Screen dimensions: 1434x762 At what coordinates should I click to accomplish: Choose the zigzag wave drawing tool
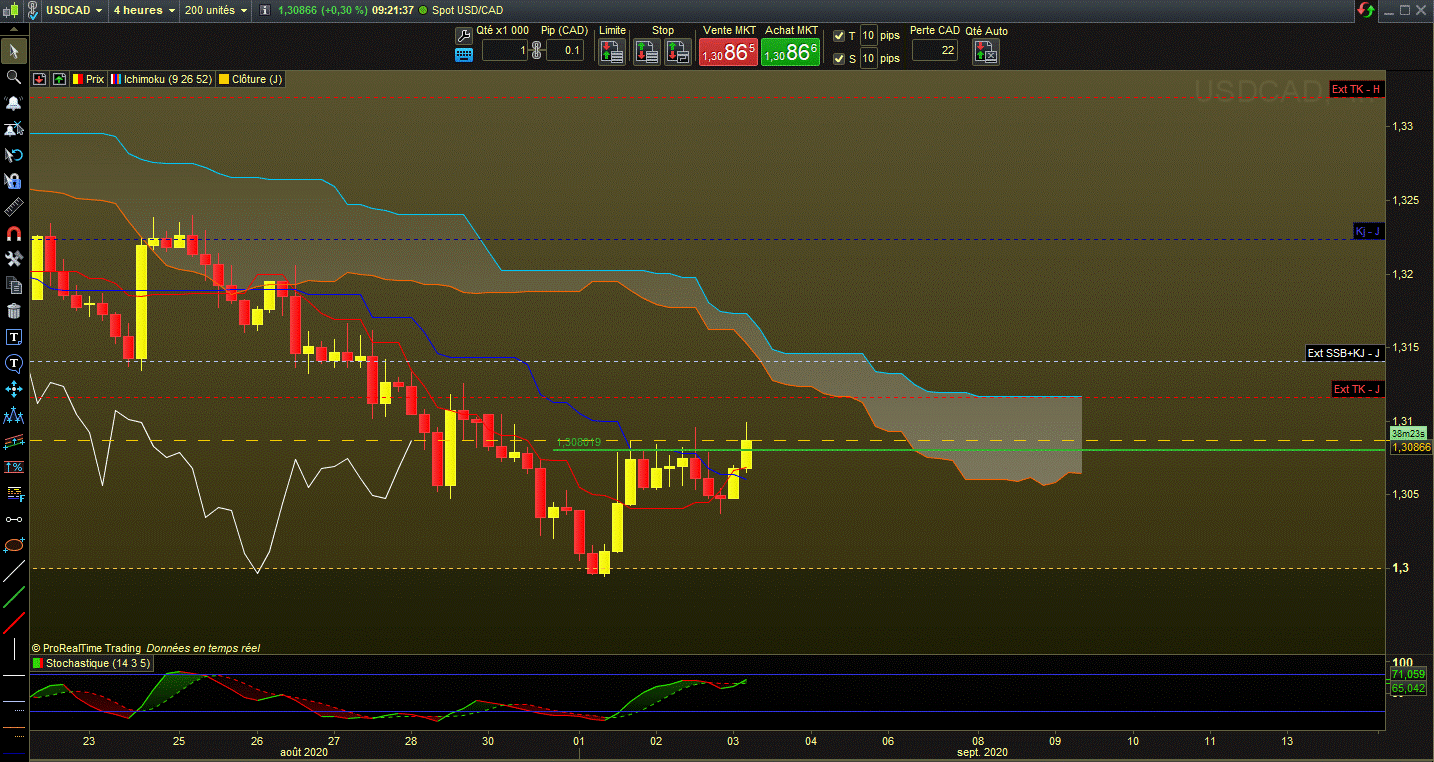tap(14, 415)
